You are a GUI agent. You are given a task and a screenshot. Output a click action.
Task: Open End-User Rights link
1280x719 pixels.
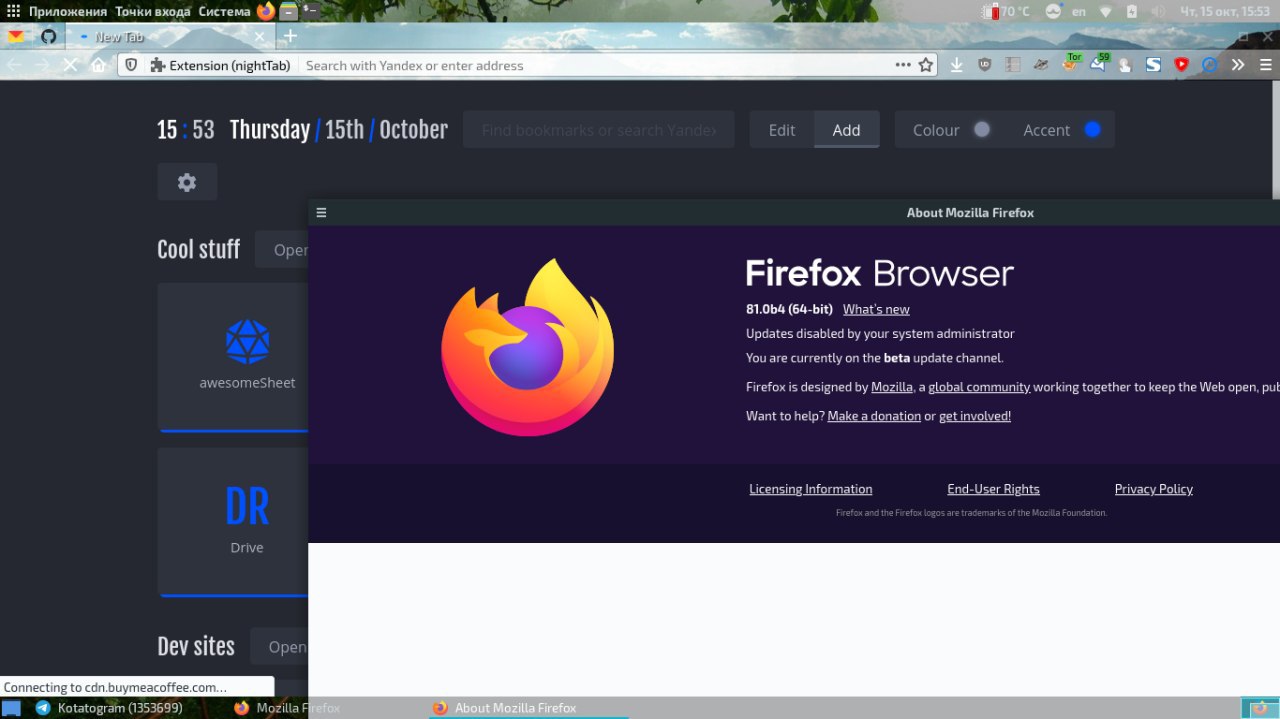(x=993, y=489)
